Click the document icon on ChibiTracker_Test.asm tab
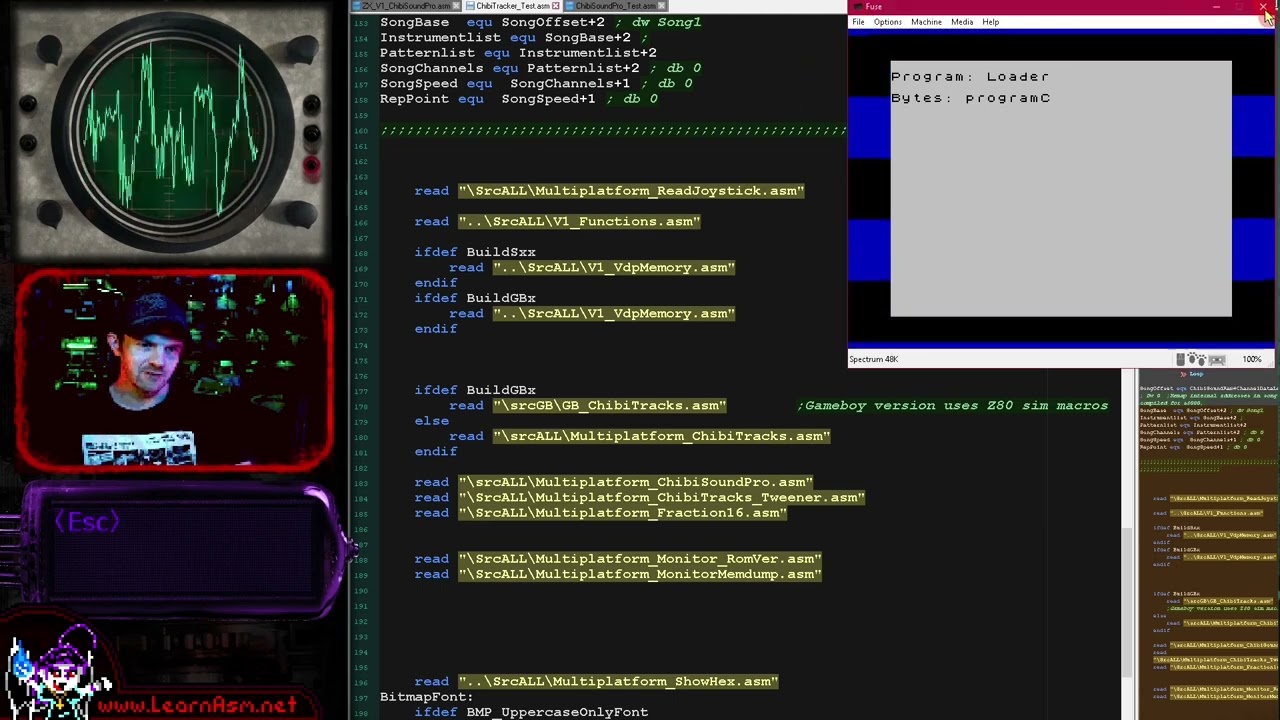1280x720 pixels. tap(470, 5)
